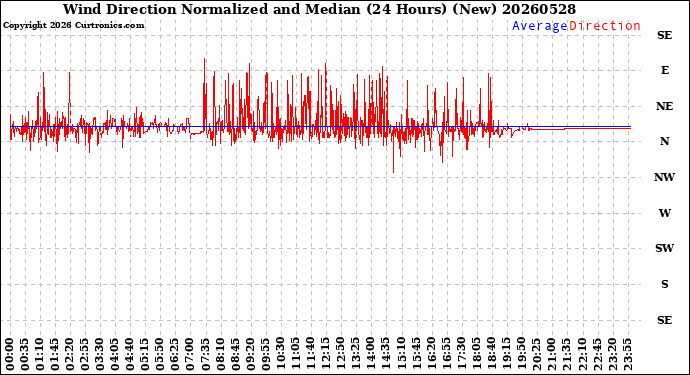
Task: Click the 13:25 time axis label
Action: [x=356, y=354]
